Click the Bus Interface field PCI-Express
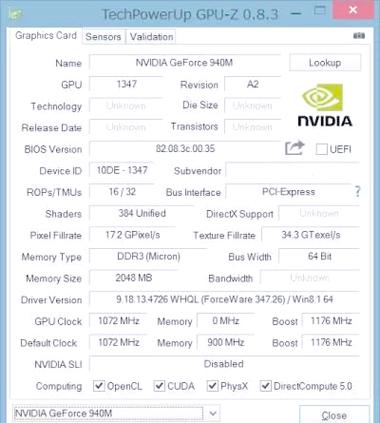380x423 pixels. (x=289, y=192)
